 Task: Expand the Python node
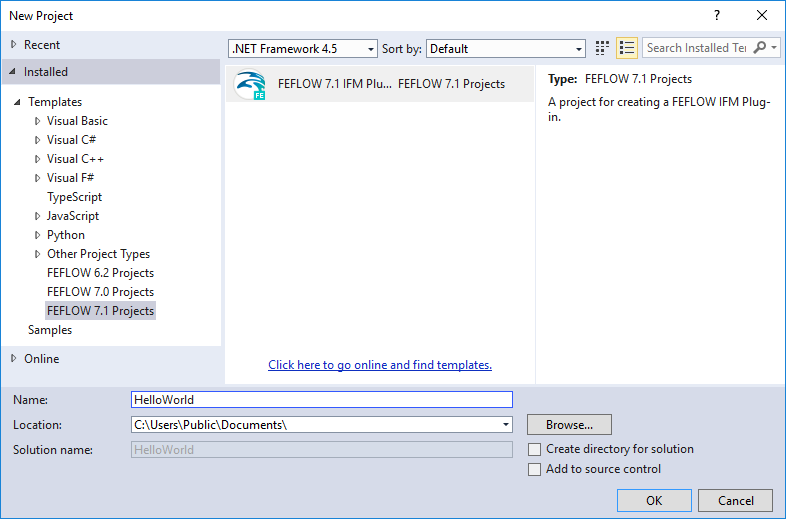click(38, 235)
